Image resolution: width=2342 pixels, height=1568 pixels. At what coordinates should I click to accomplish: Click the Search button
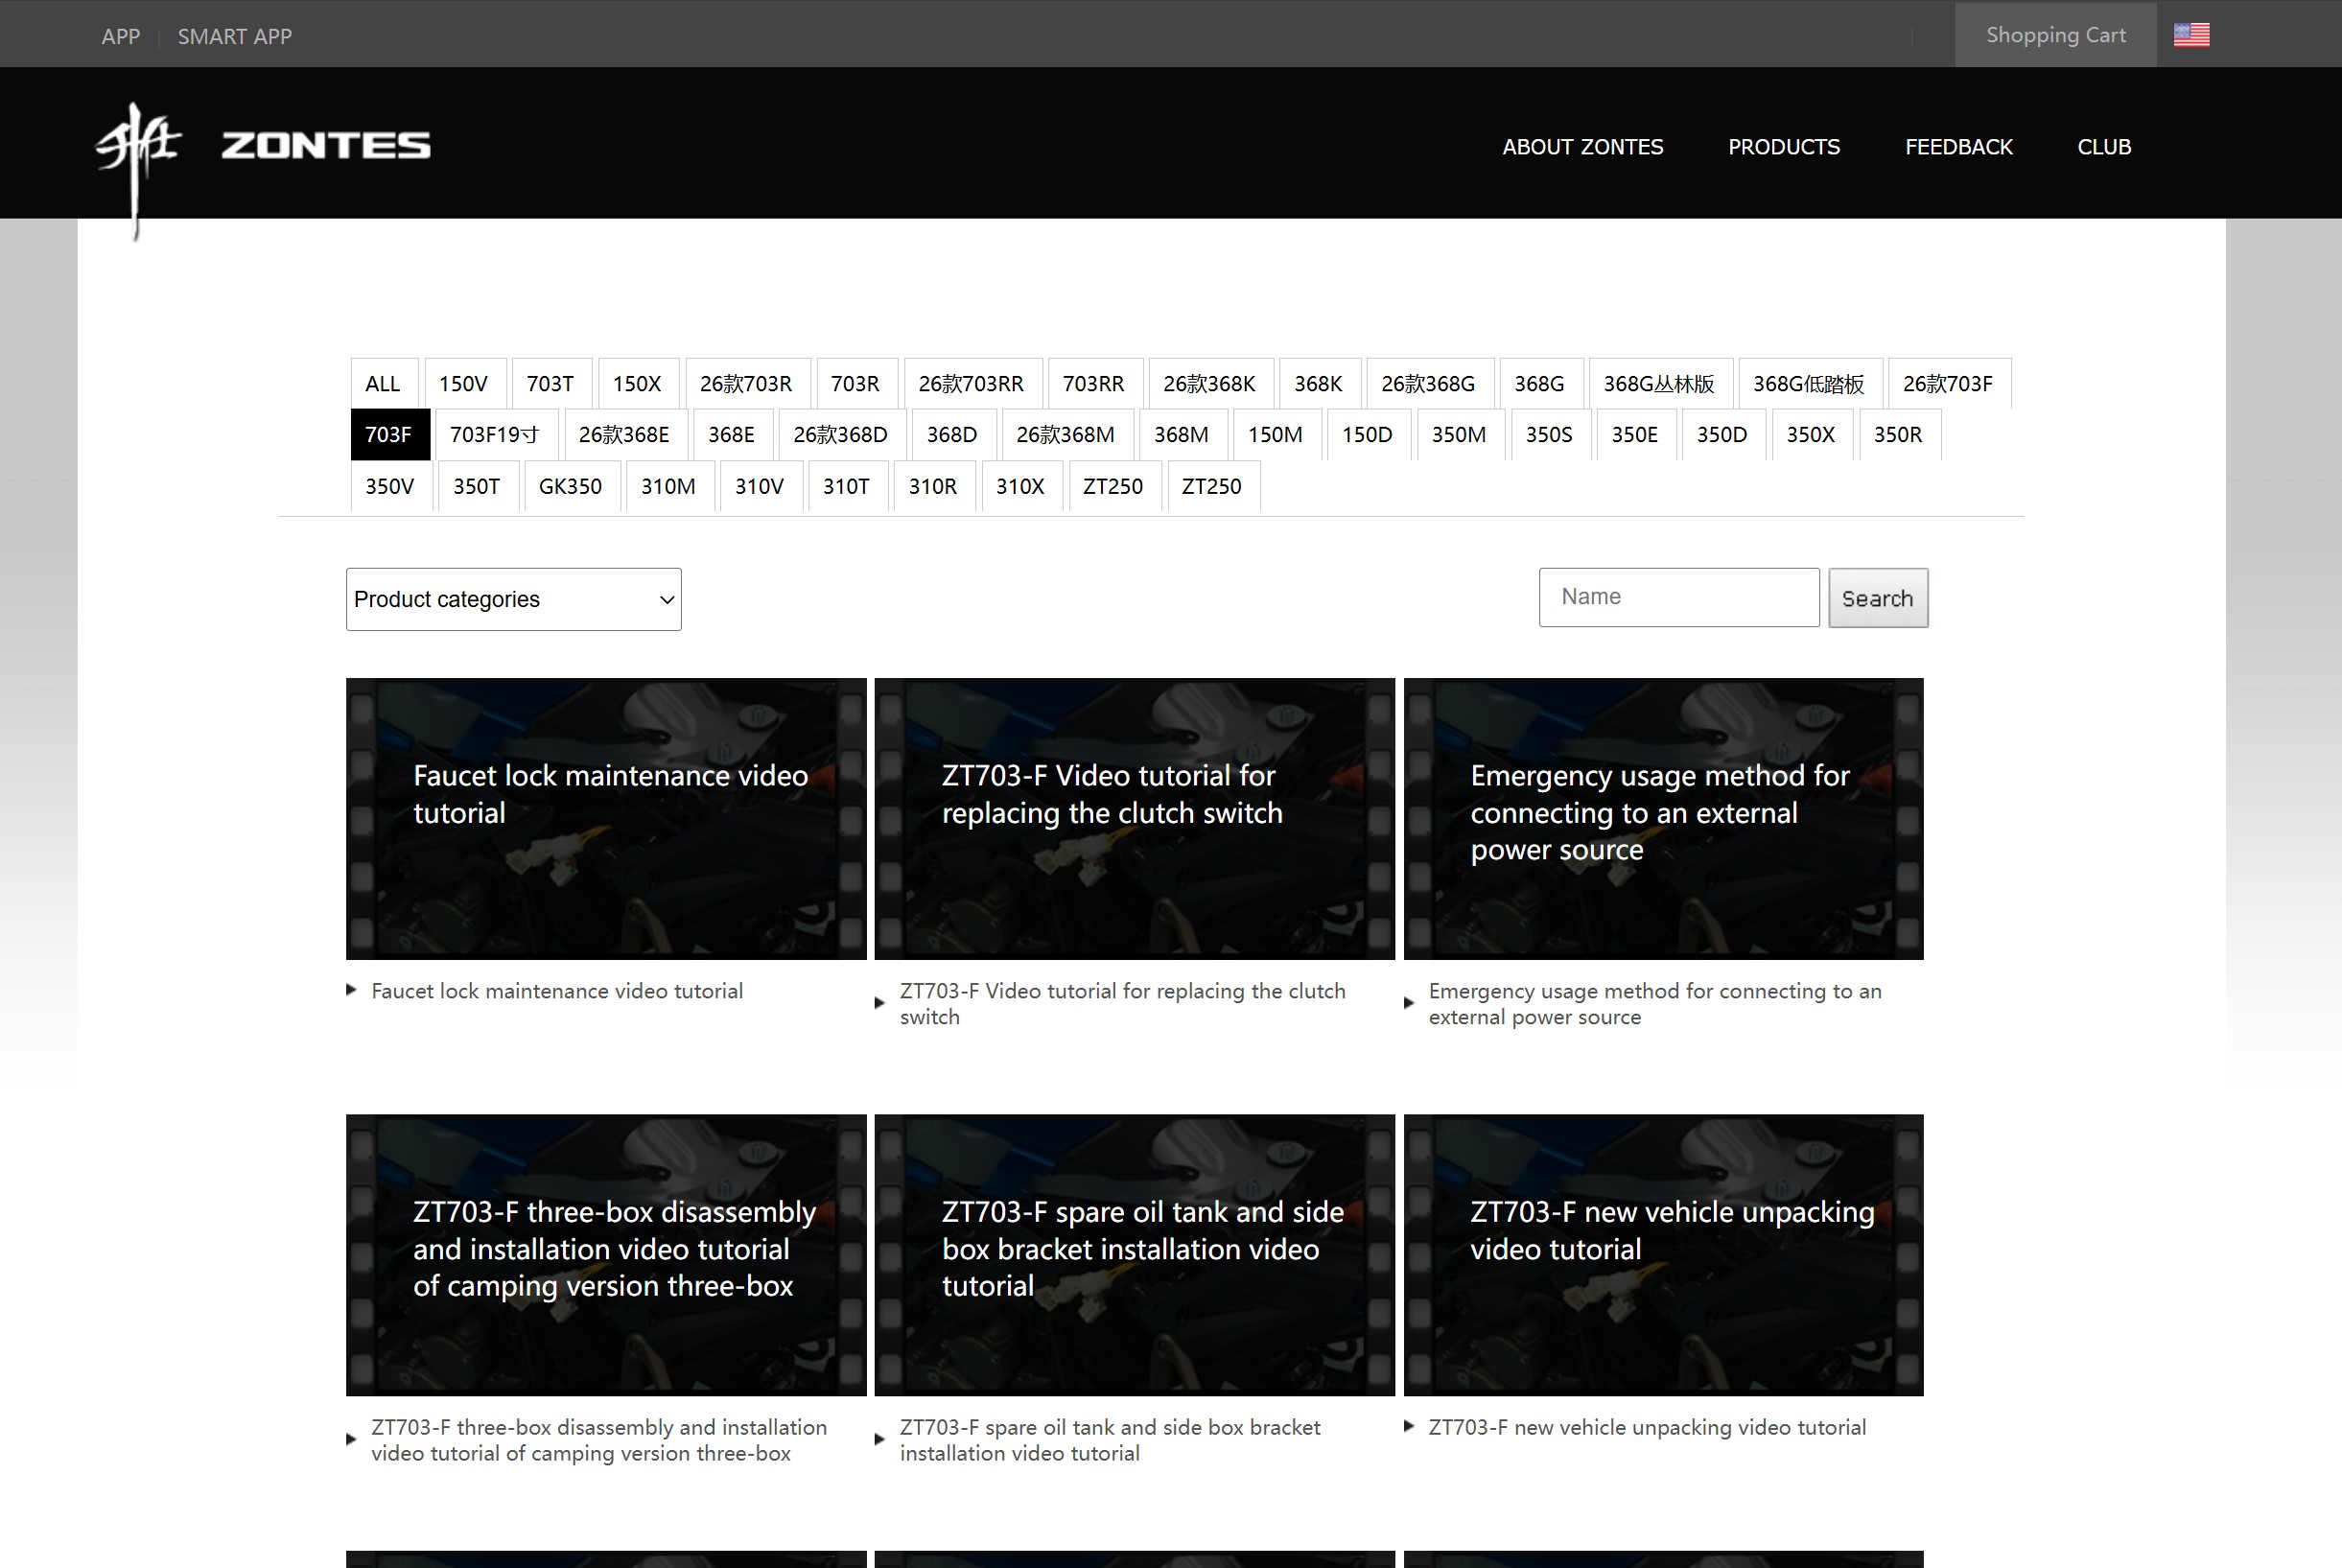[x=1878, y=598]
